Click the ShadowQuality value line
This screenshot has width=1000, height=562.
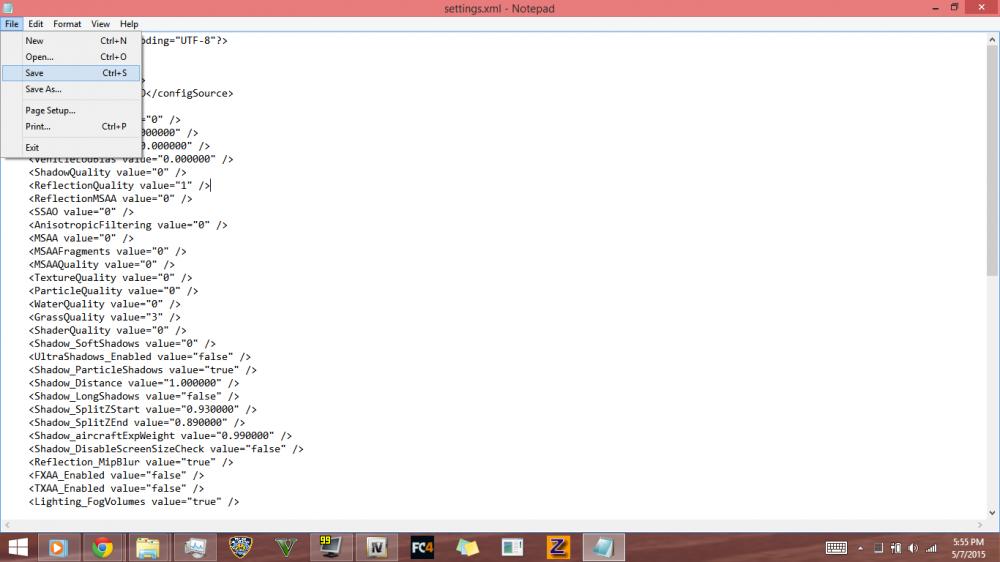tap(107, 172)
